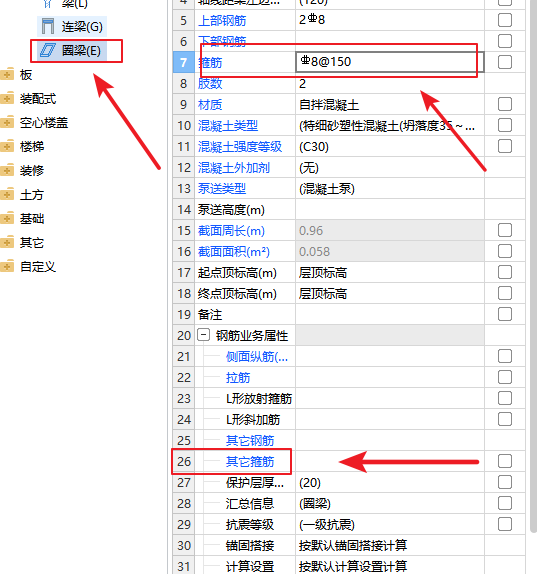Tick the checkbox for 拉筋 row
The image size is (537, 574).
coord(504,377)
